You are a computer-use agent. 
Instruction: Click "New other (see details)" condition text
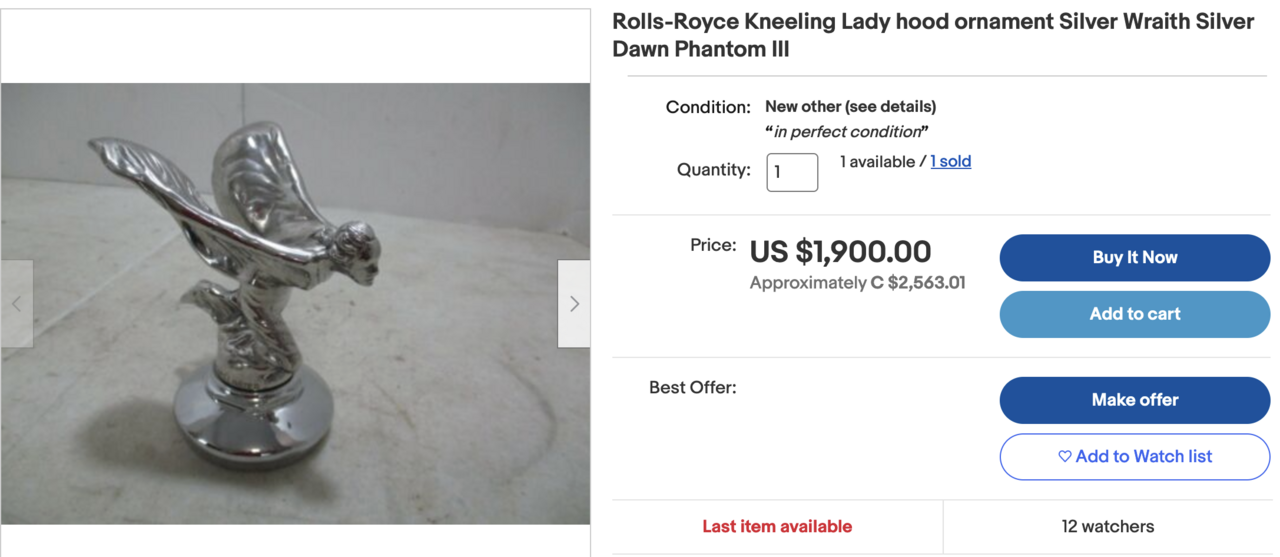(x=850, y=106)
